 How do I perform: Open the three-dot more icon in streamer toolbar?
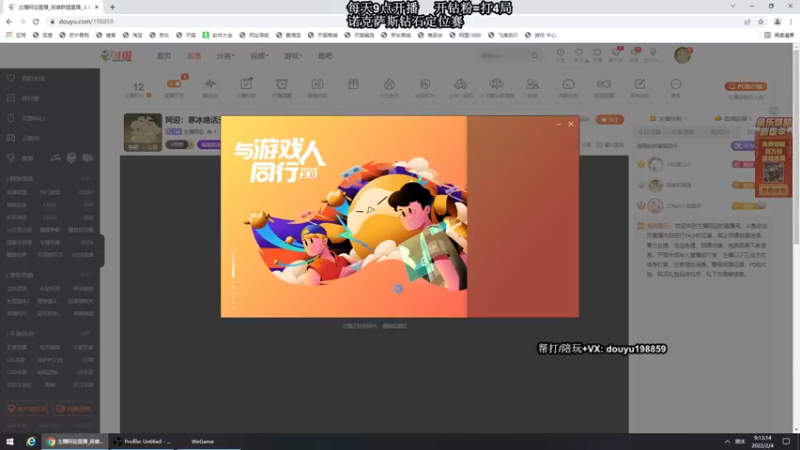[676, 84]
